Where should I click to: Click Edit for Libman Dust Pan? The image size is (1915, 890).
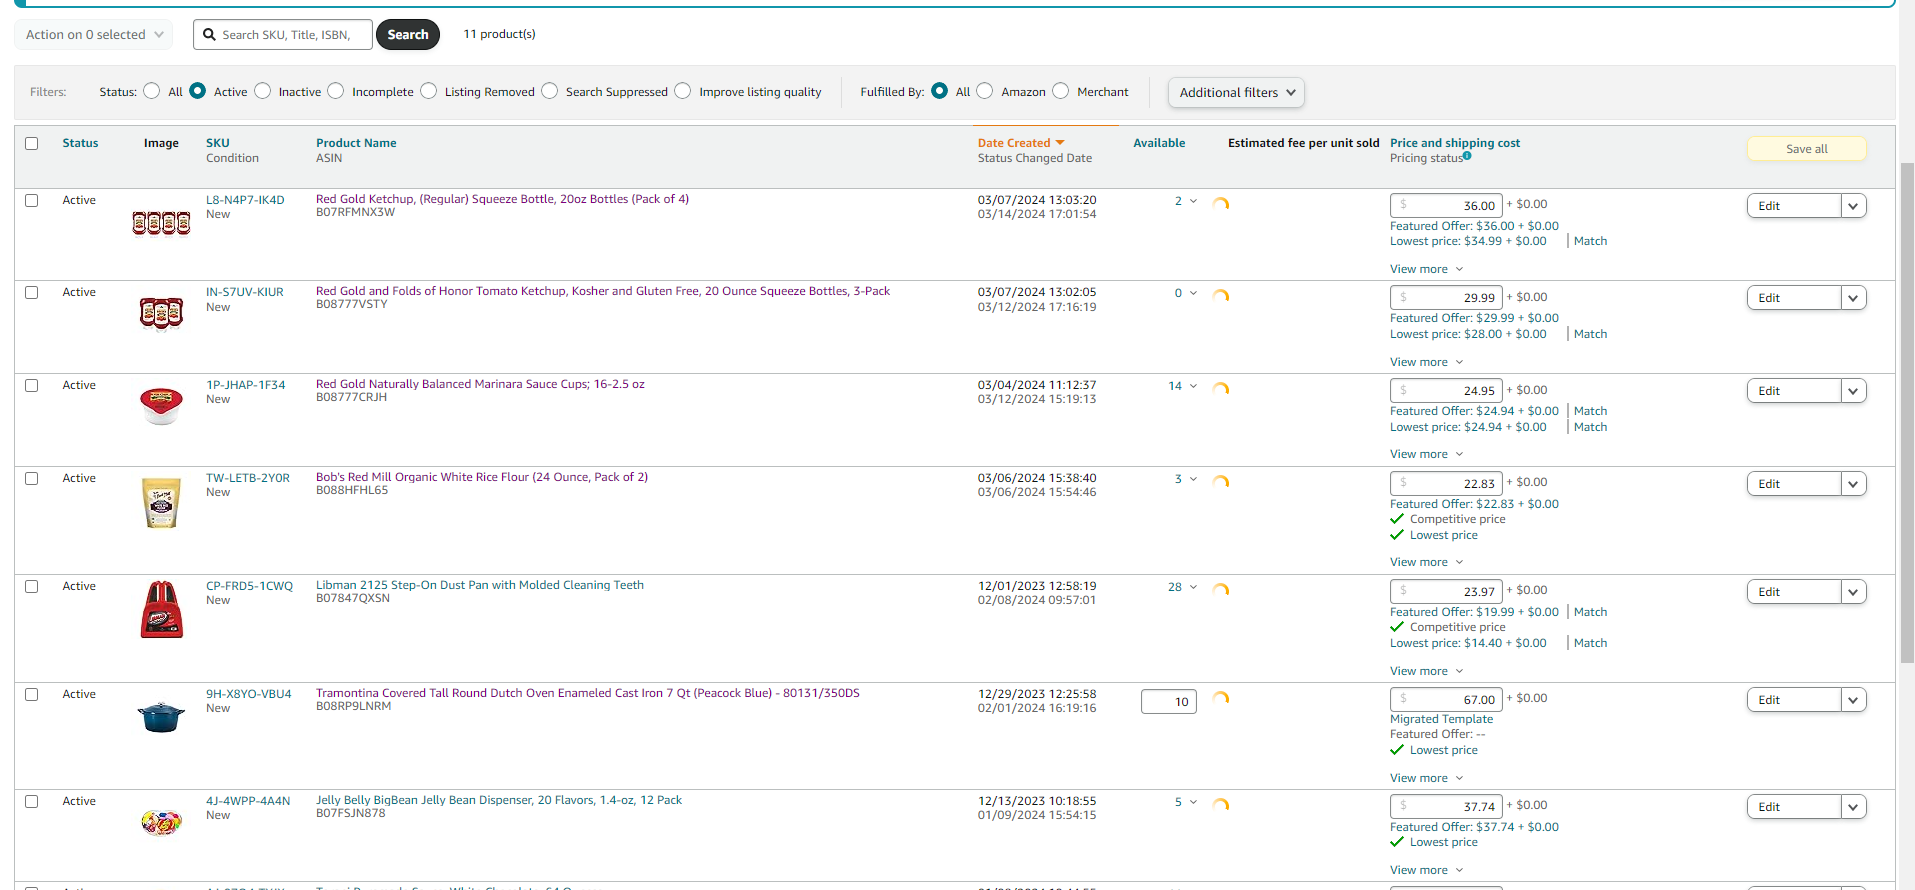click(x=1794, y=592)
